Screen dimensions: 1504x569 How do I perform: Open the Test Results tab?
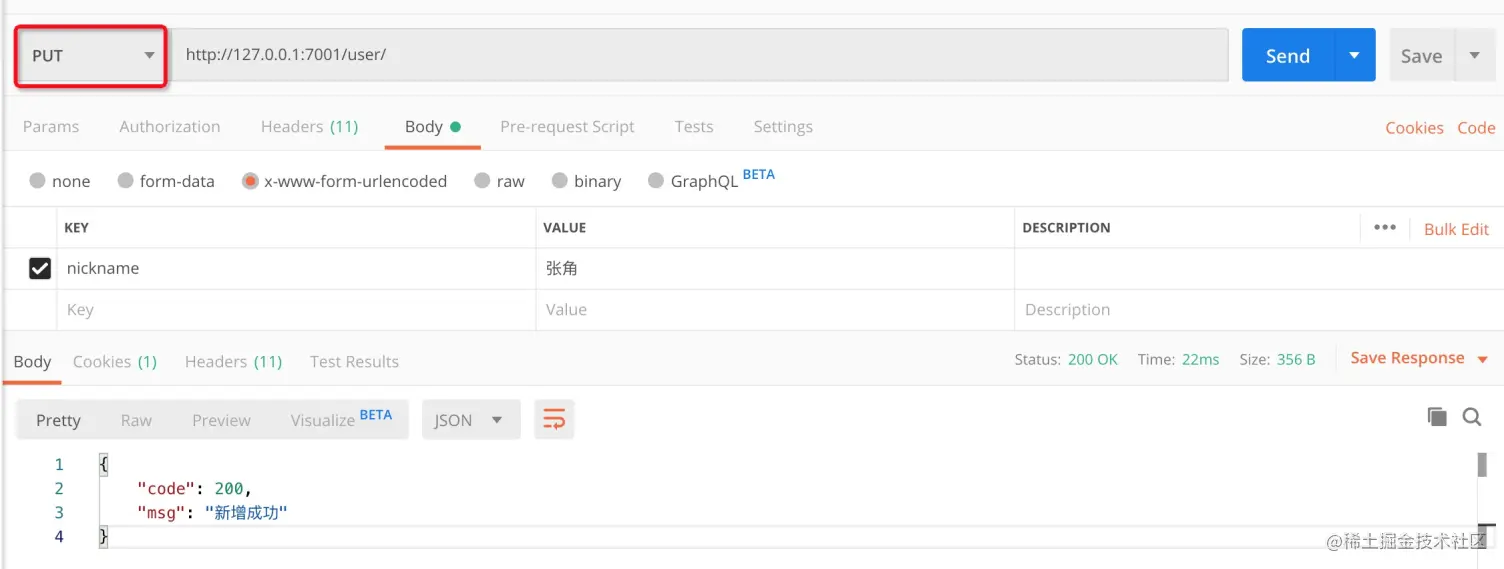tap(354, 361)
